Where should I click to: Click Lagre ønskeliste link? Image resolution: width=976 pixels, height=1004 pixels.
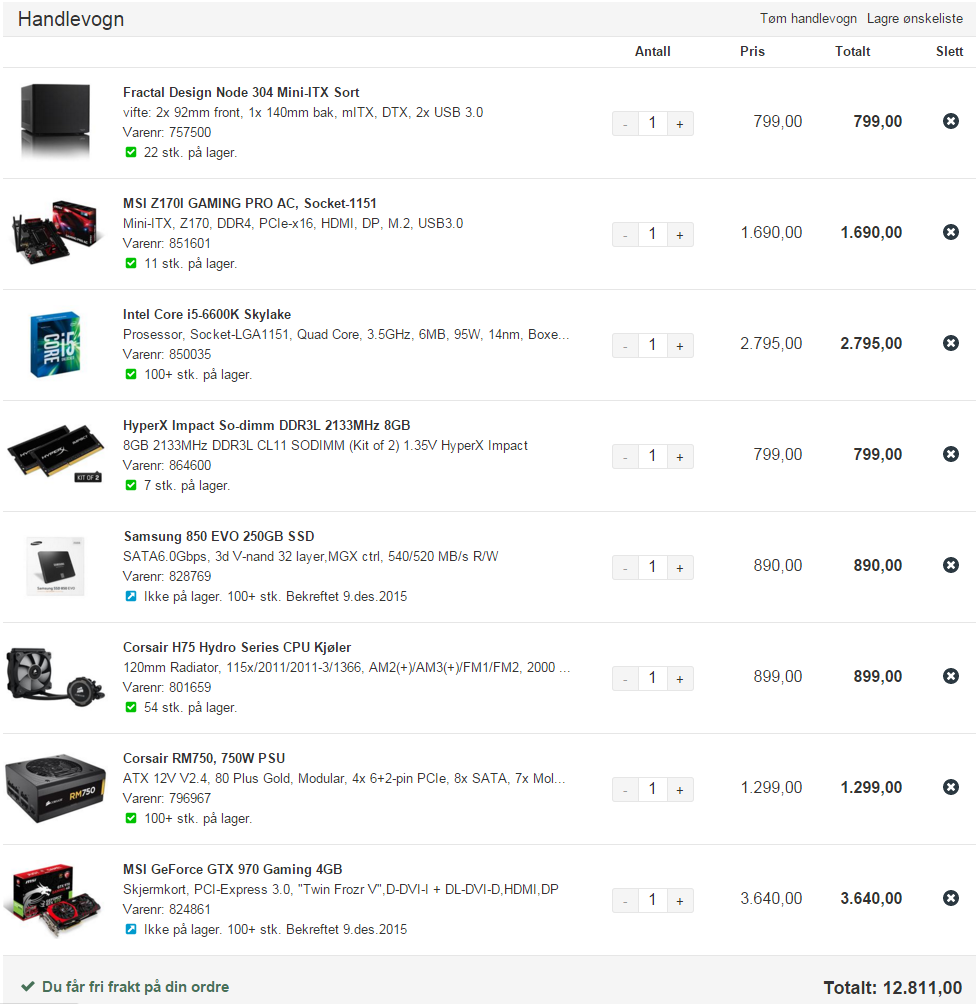[x=915, y=19]
